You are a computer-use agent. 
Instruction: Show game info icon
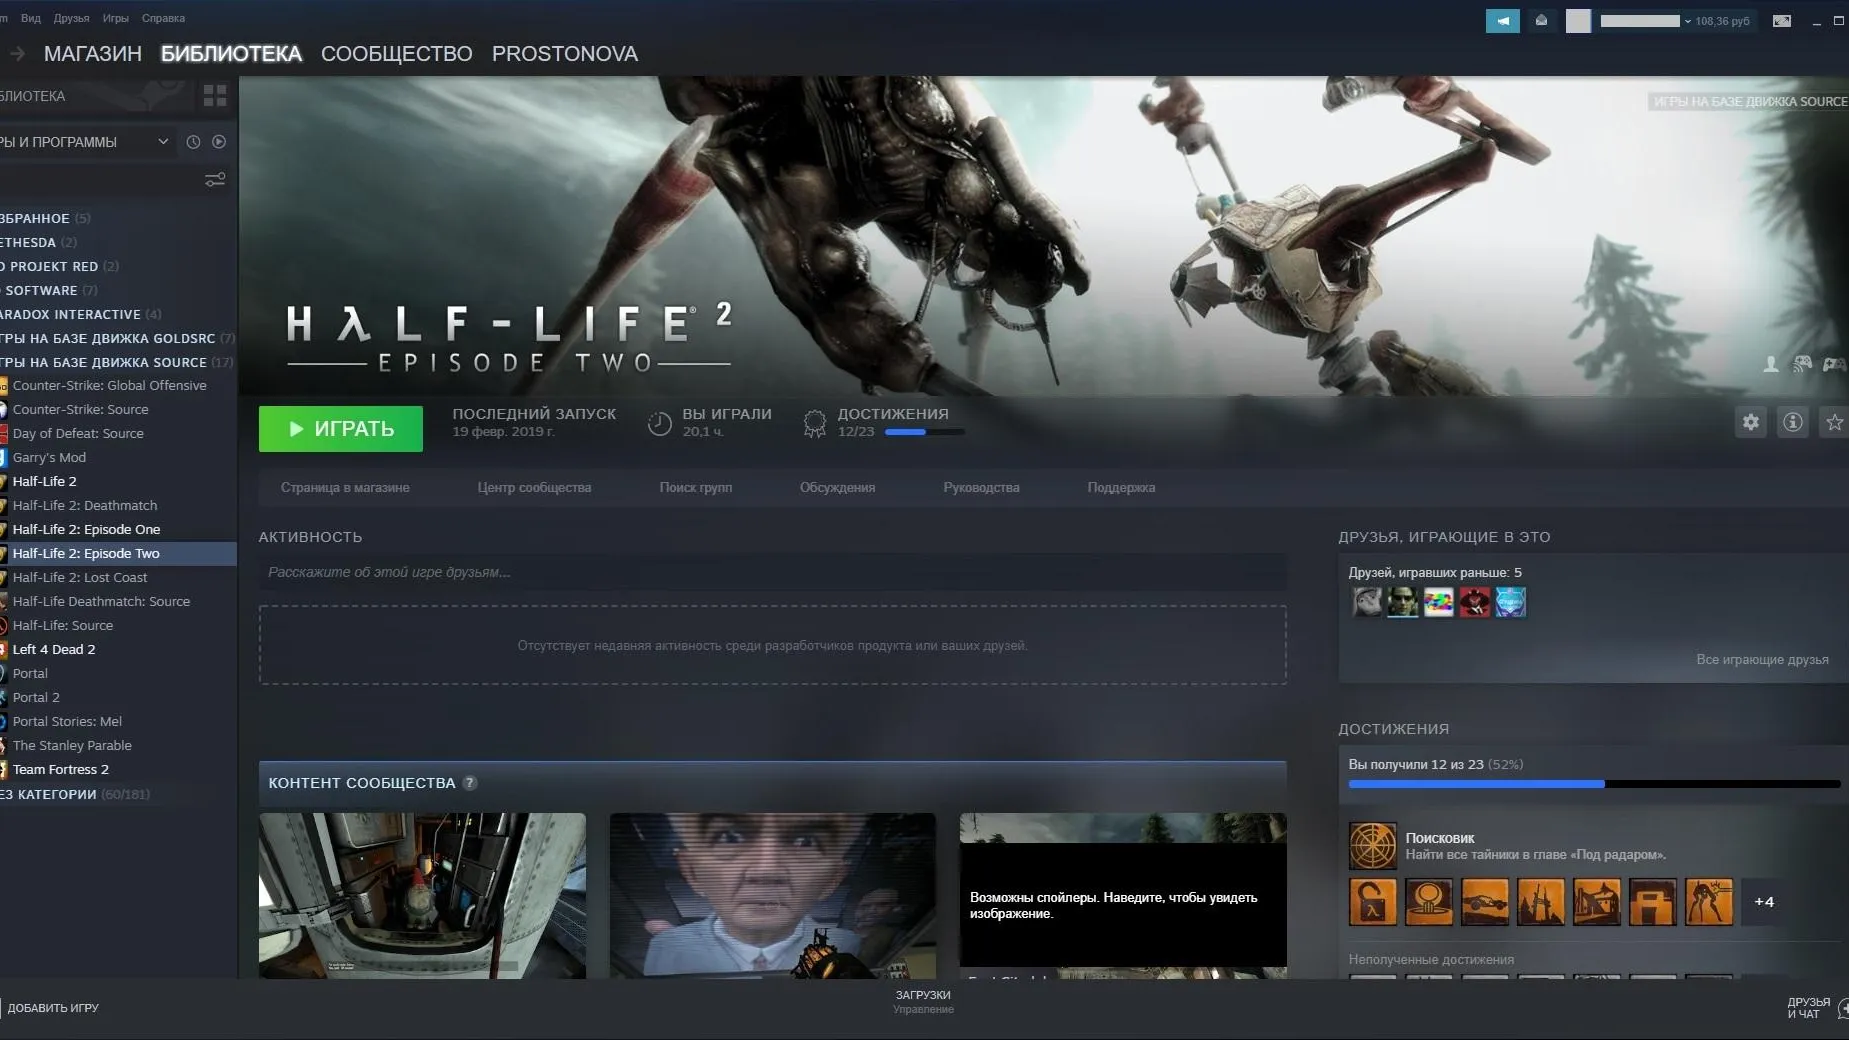[1793, 422]
